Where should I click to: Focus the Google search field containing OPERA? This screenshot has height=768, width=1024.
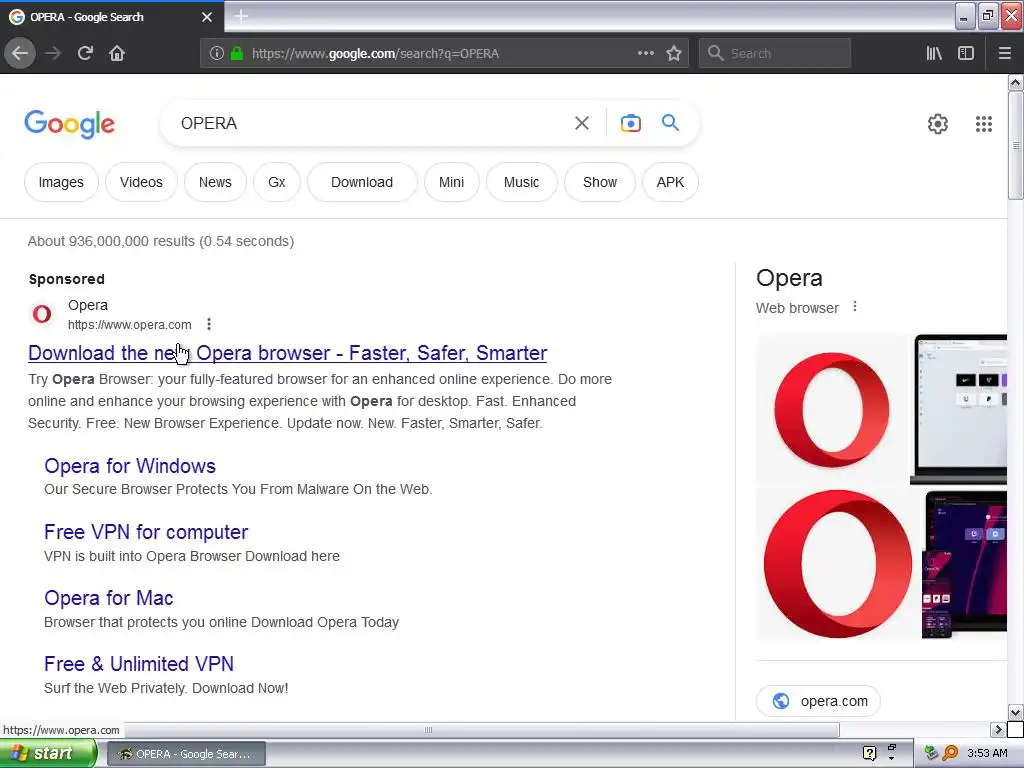pyautogui.click(x=372, y=123)
